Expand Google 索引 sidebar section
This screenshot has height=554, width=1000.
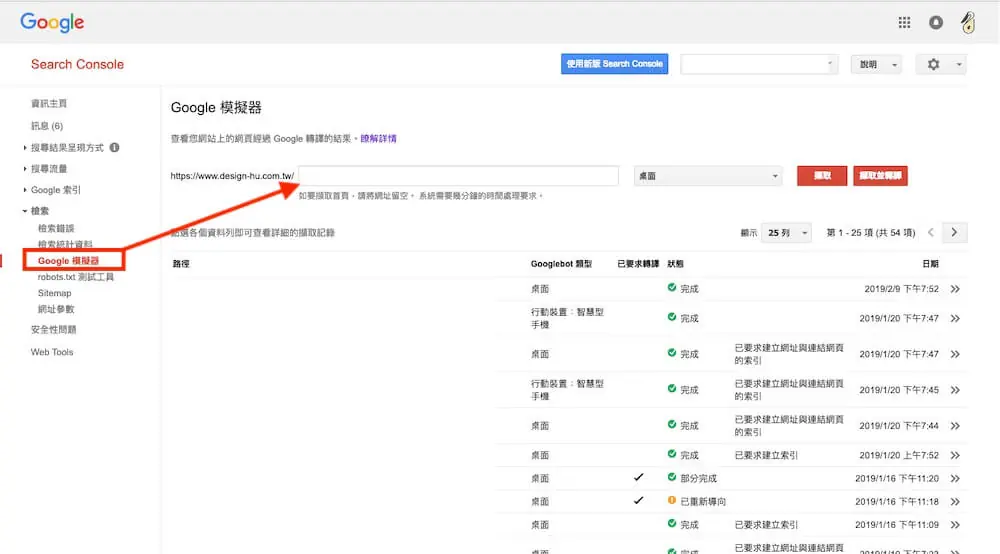click(24, 190)
